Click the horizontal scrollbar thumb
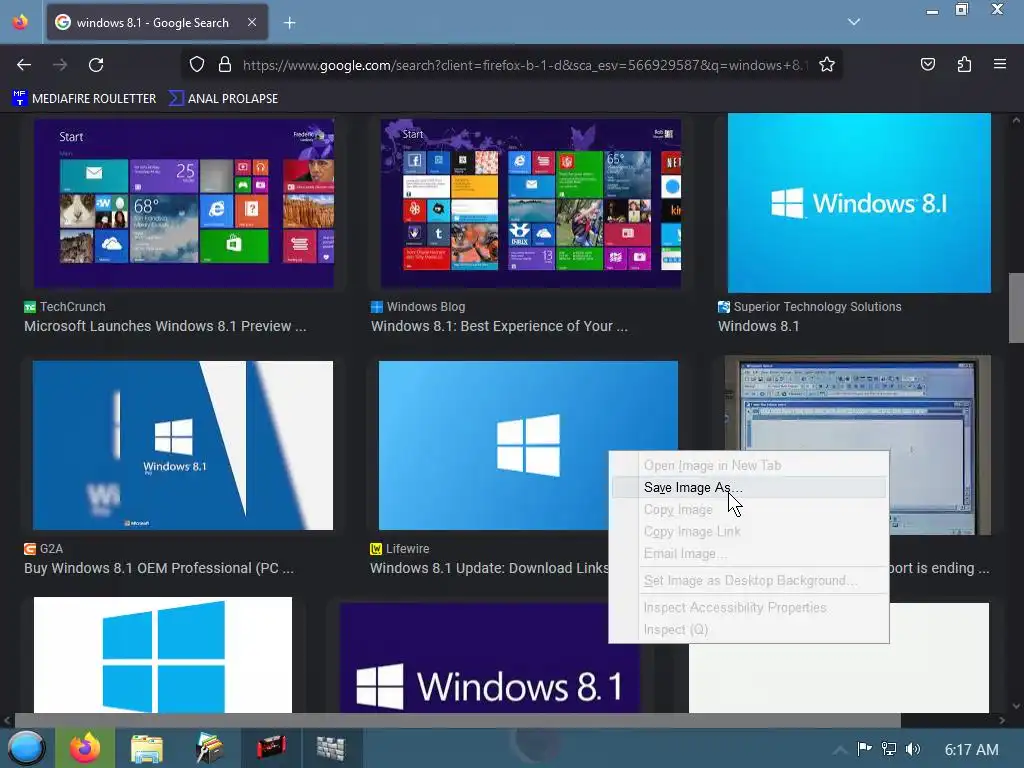 tap(457, 720)
